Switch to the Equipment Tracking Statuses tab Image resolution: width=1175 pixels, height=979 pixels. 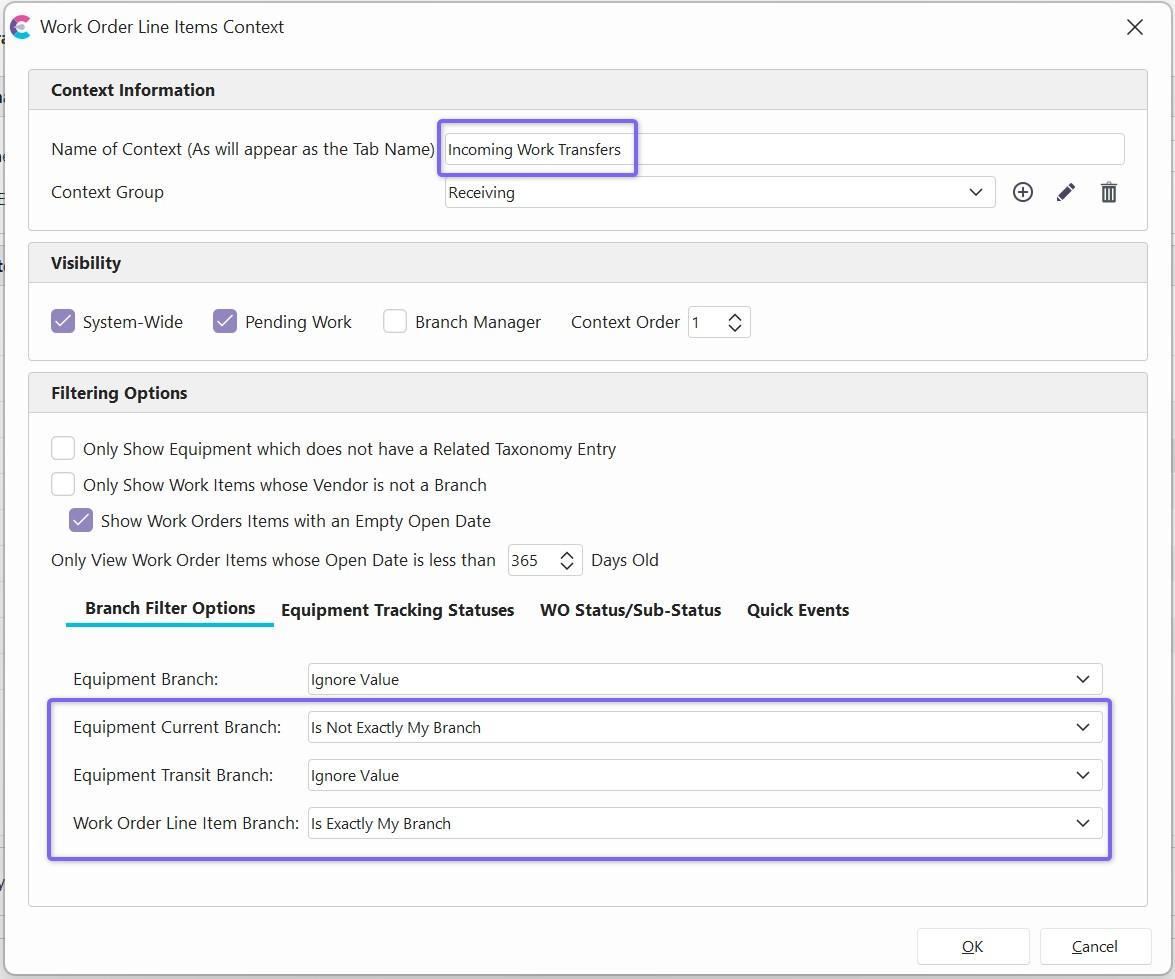(397, 610)
